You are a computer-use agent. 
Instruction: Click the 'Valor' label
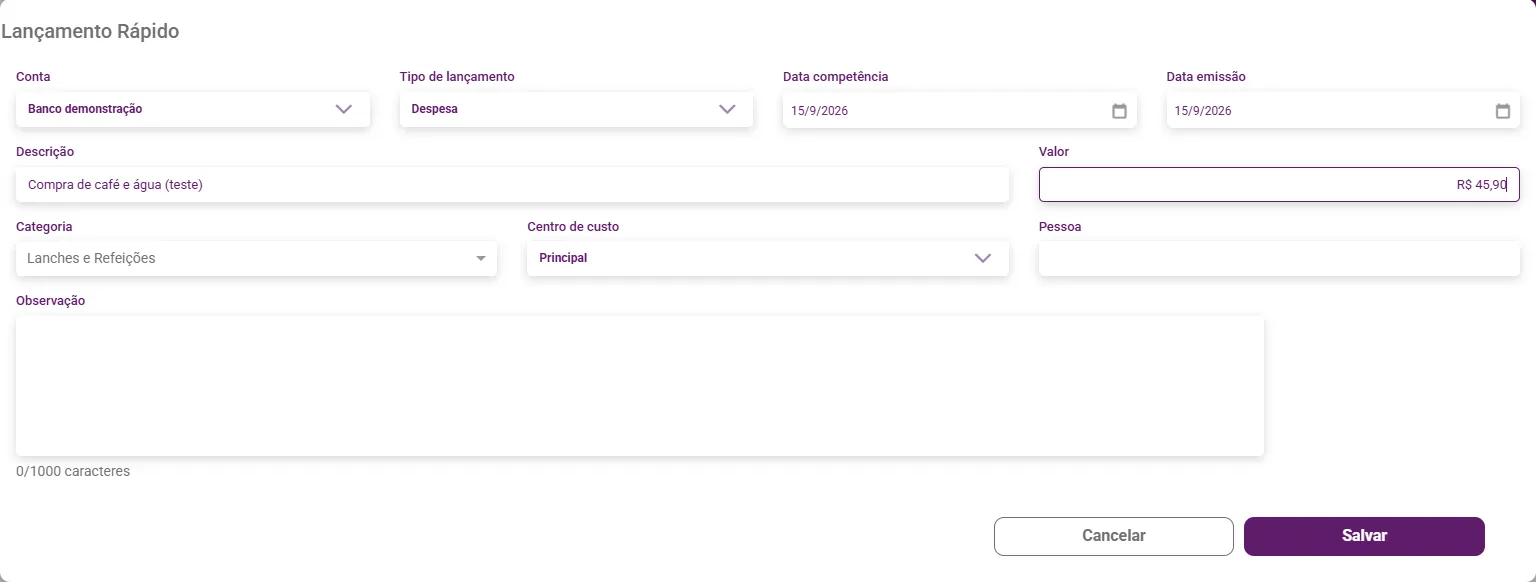1054,152
